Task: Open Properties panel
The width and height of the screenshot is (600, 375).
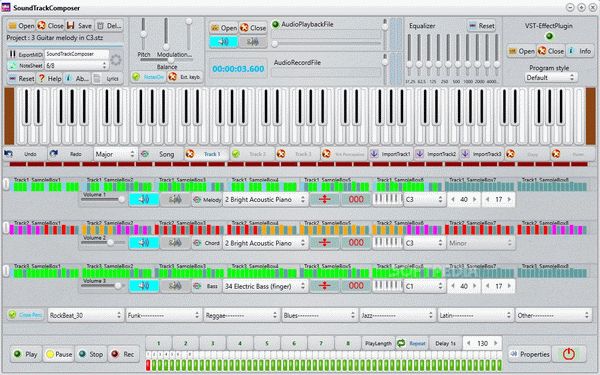Action: point(530,354)
